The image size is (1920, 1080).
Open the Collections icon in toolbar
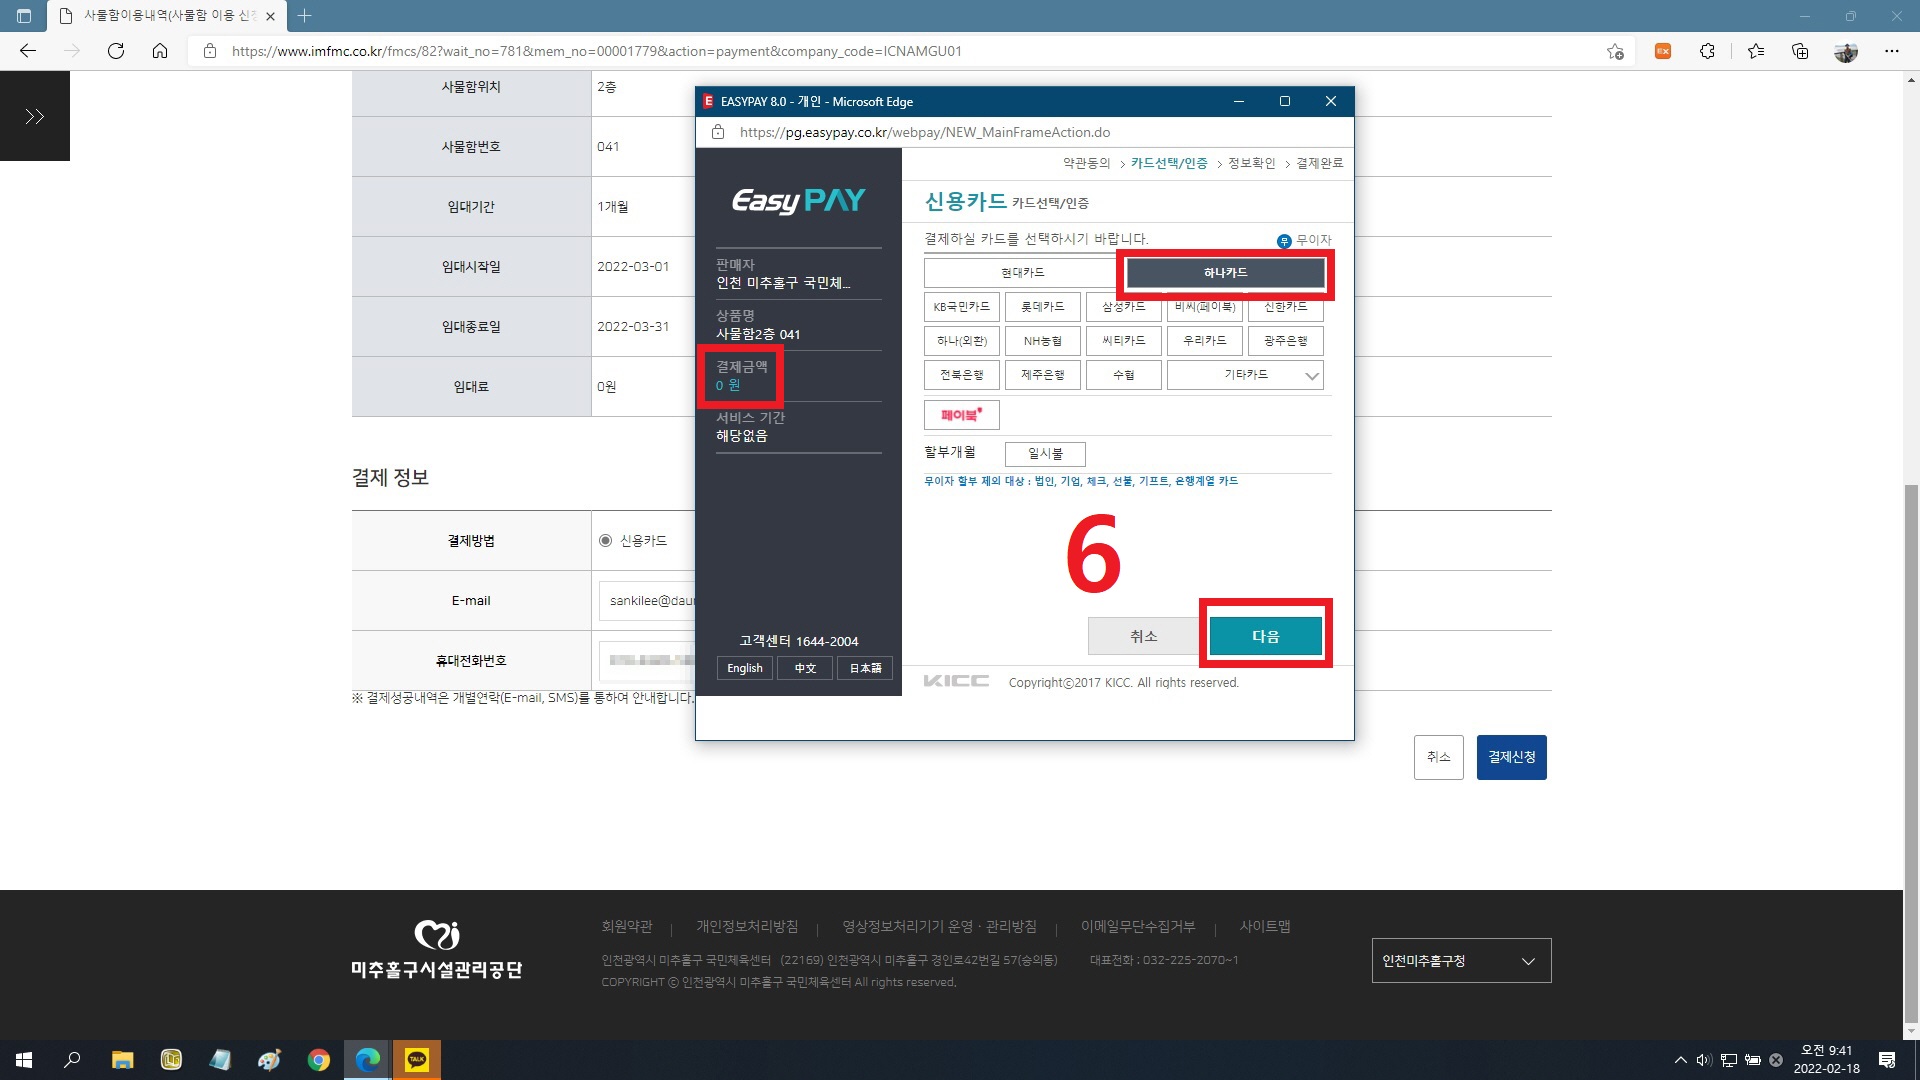point(1800,51)
